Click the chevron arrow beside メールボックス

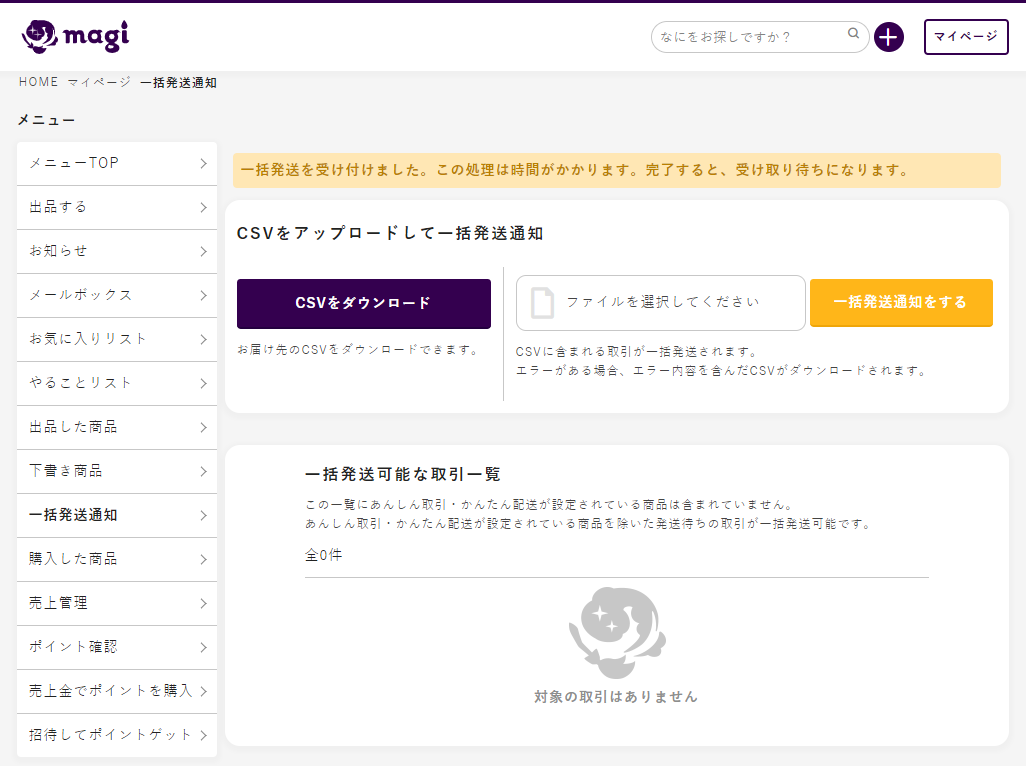coord(203,295)
